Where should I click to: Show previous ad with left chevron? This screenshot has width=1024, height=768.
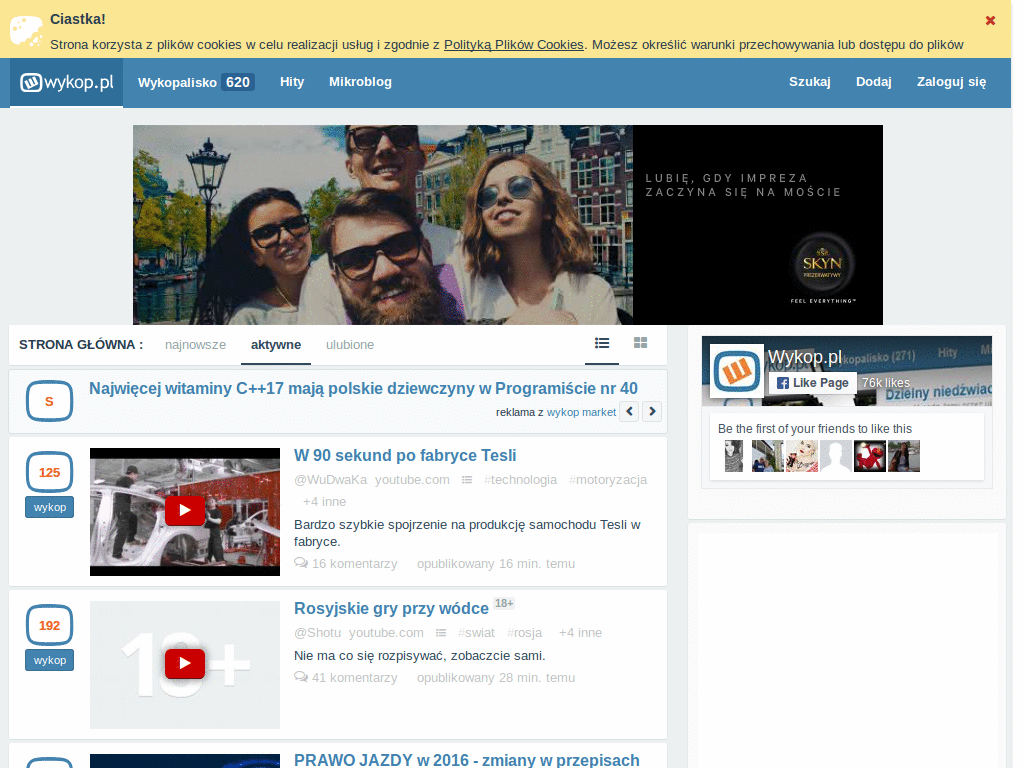[629, 411]
